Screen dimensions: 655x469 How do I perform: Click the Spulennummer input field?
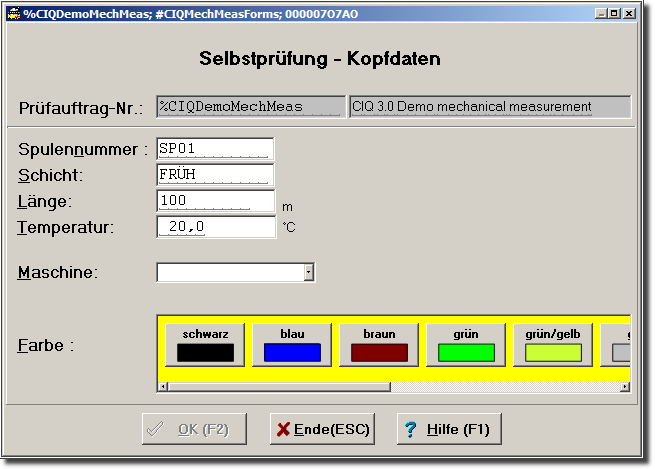point(215,149)
